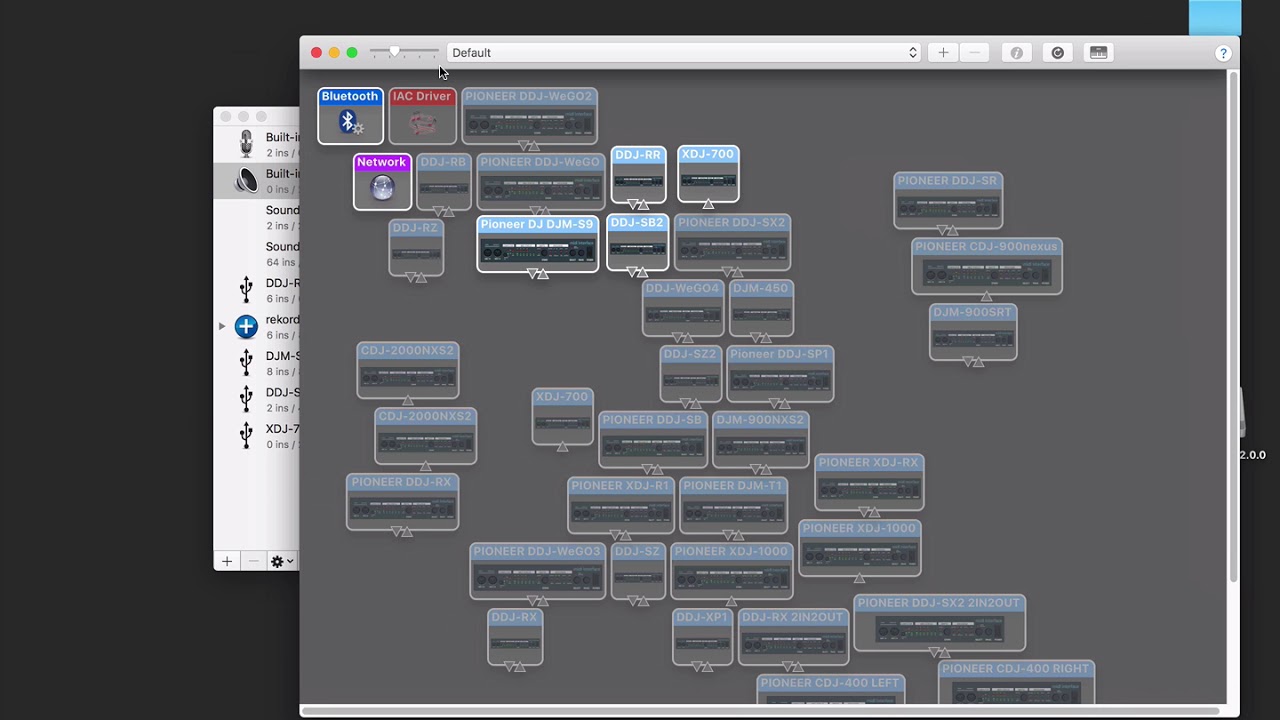Select the DJM-900SRT device icon
1280x720 pixels.
tap(973, 332)
